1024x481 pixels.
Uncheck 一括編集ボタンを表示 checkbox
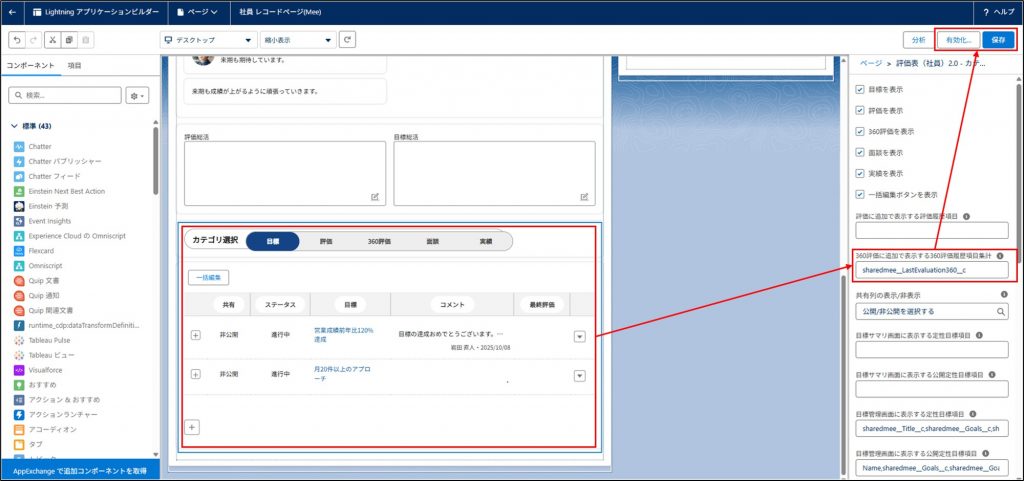[860, 194]
